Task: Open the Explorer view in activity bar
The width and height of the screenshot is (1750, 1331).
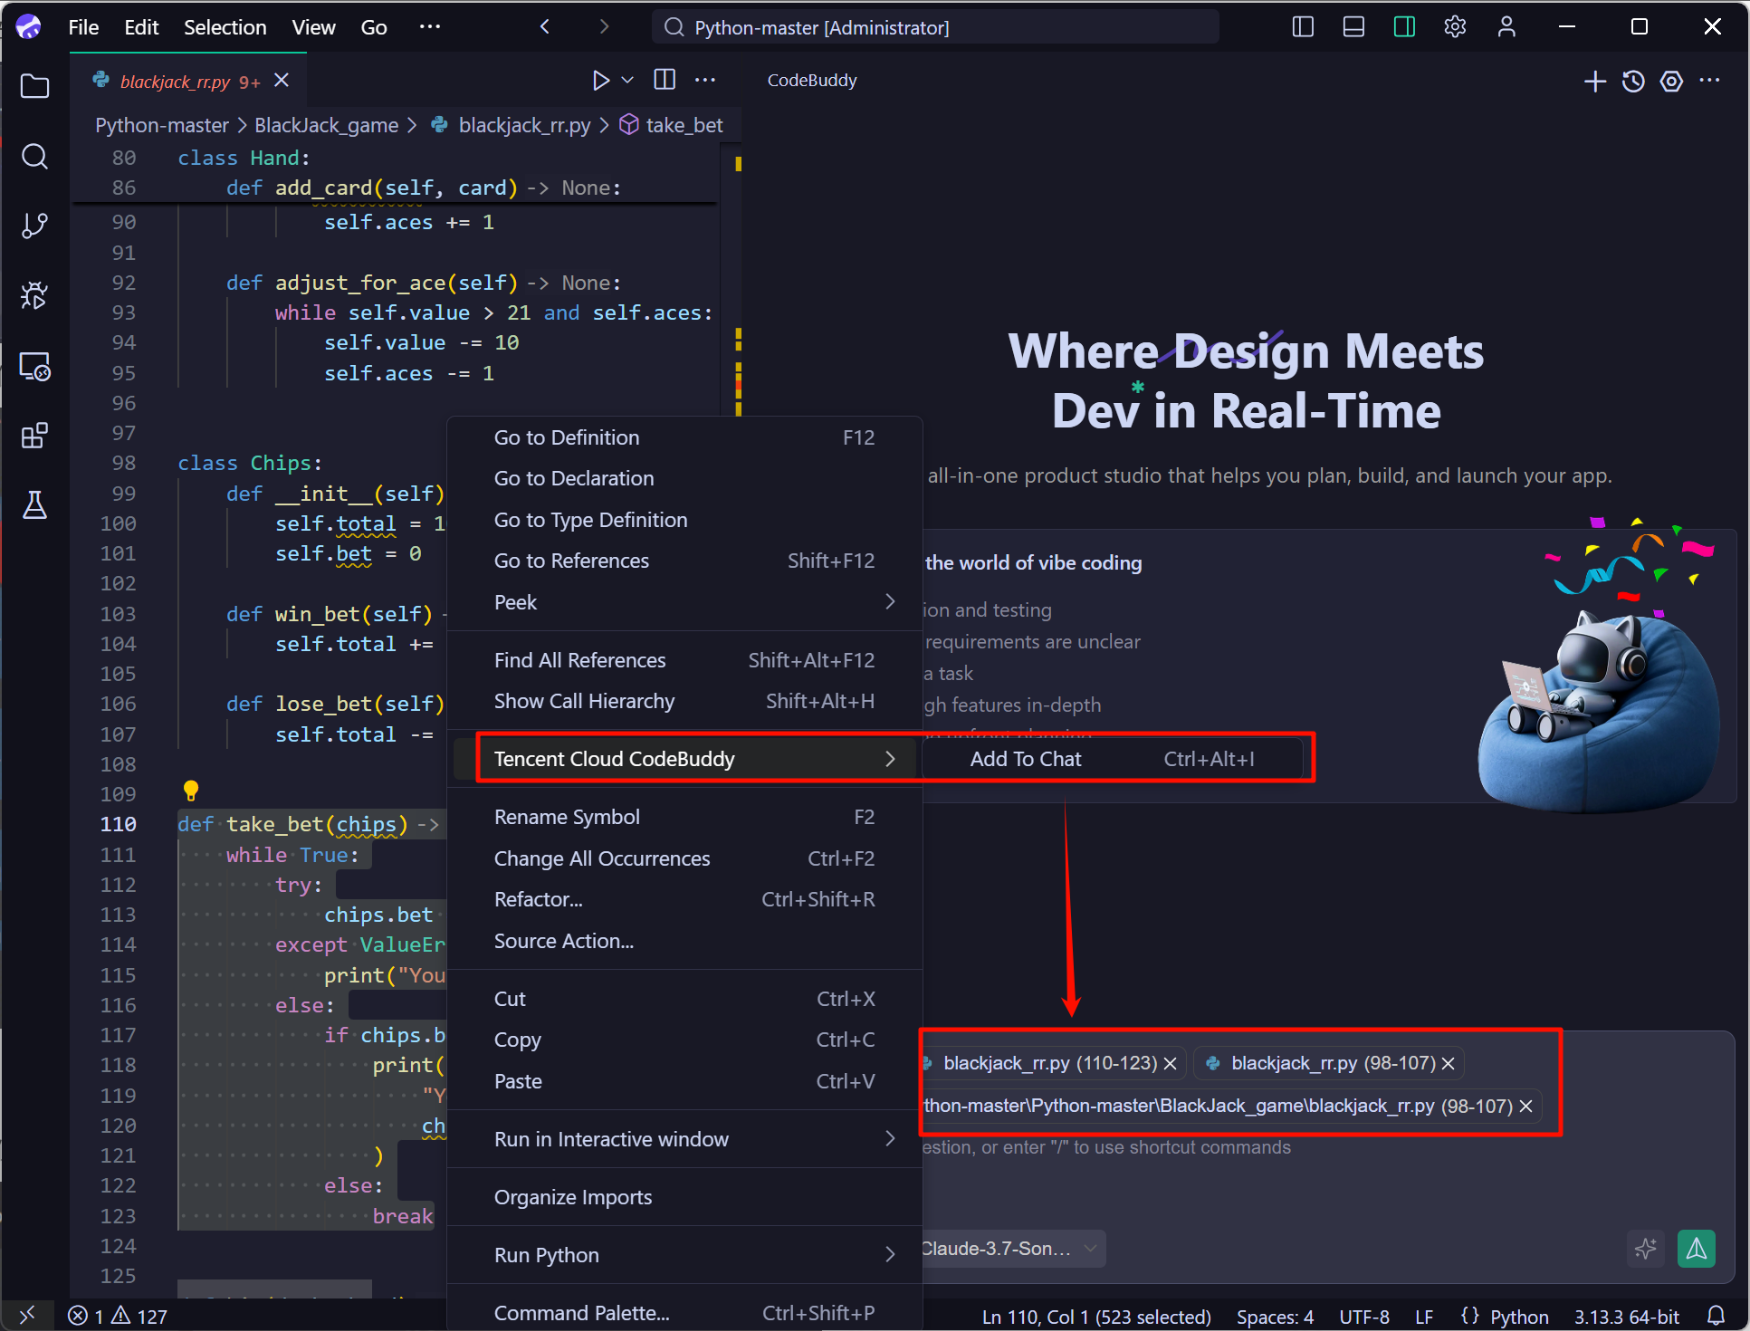Action: click(35, 87)
